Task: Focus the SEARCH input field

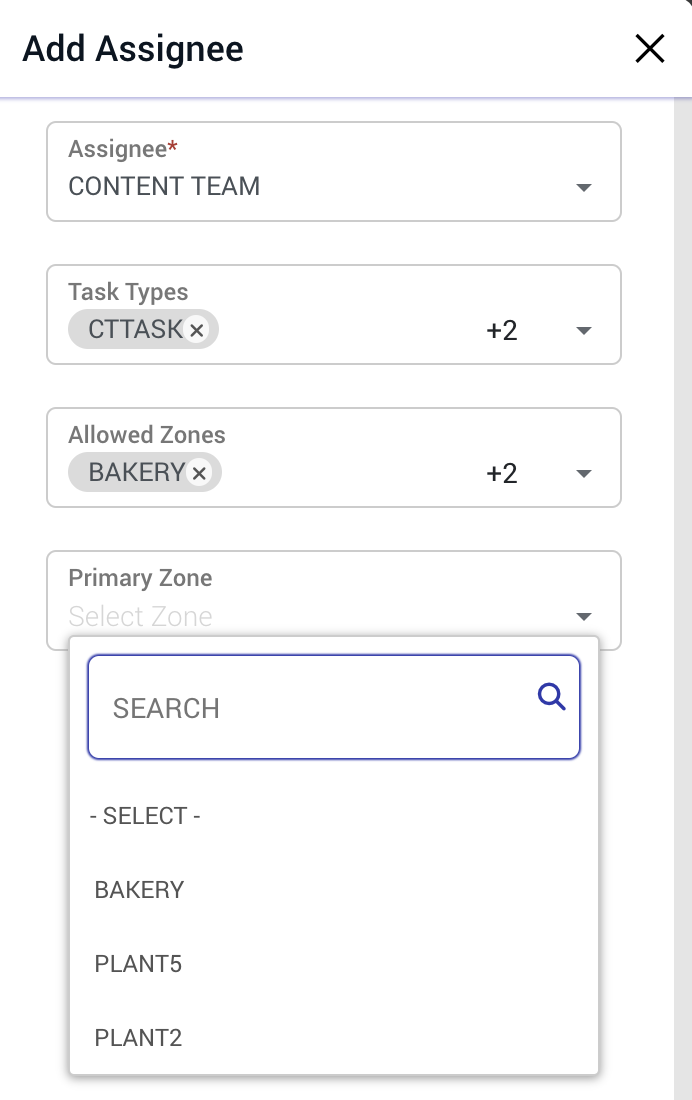Action: (310, 708)
